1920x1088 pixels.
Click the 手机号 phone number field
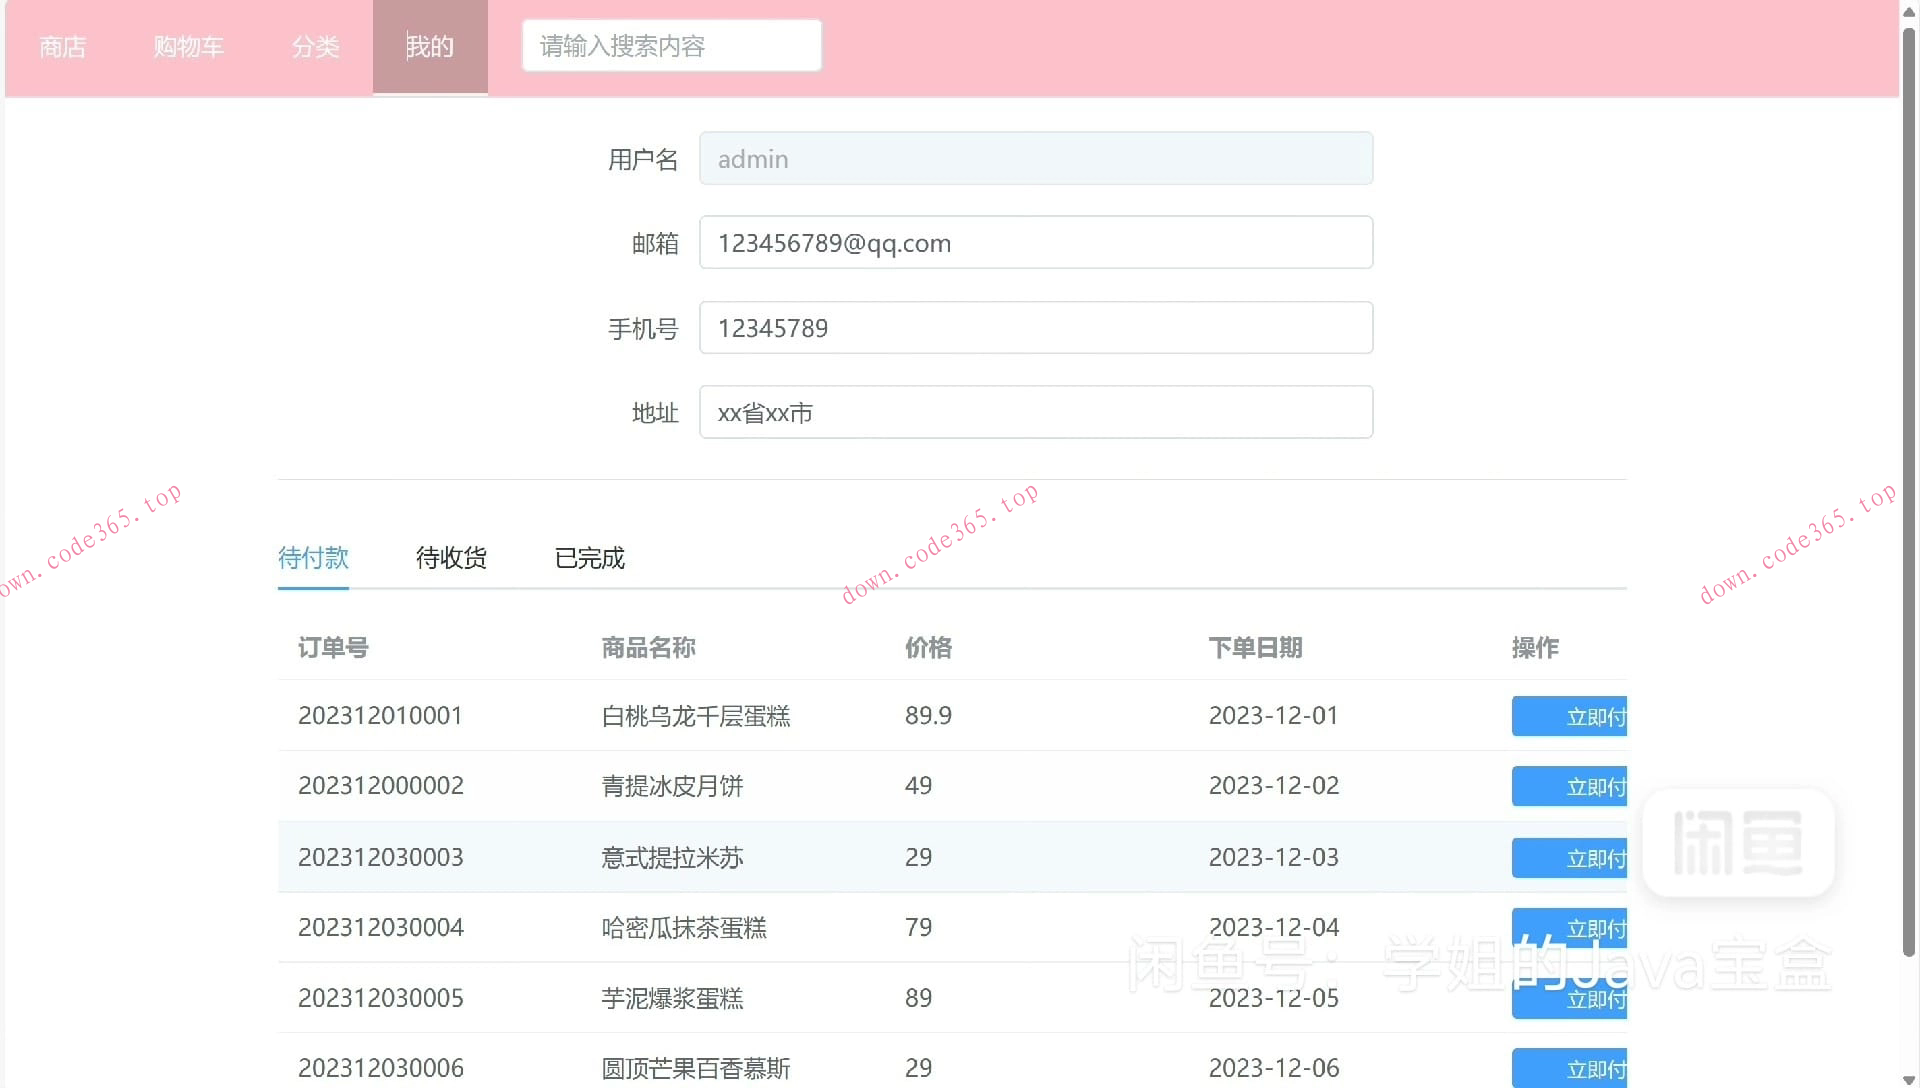click(1036, 327)
